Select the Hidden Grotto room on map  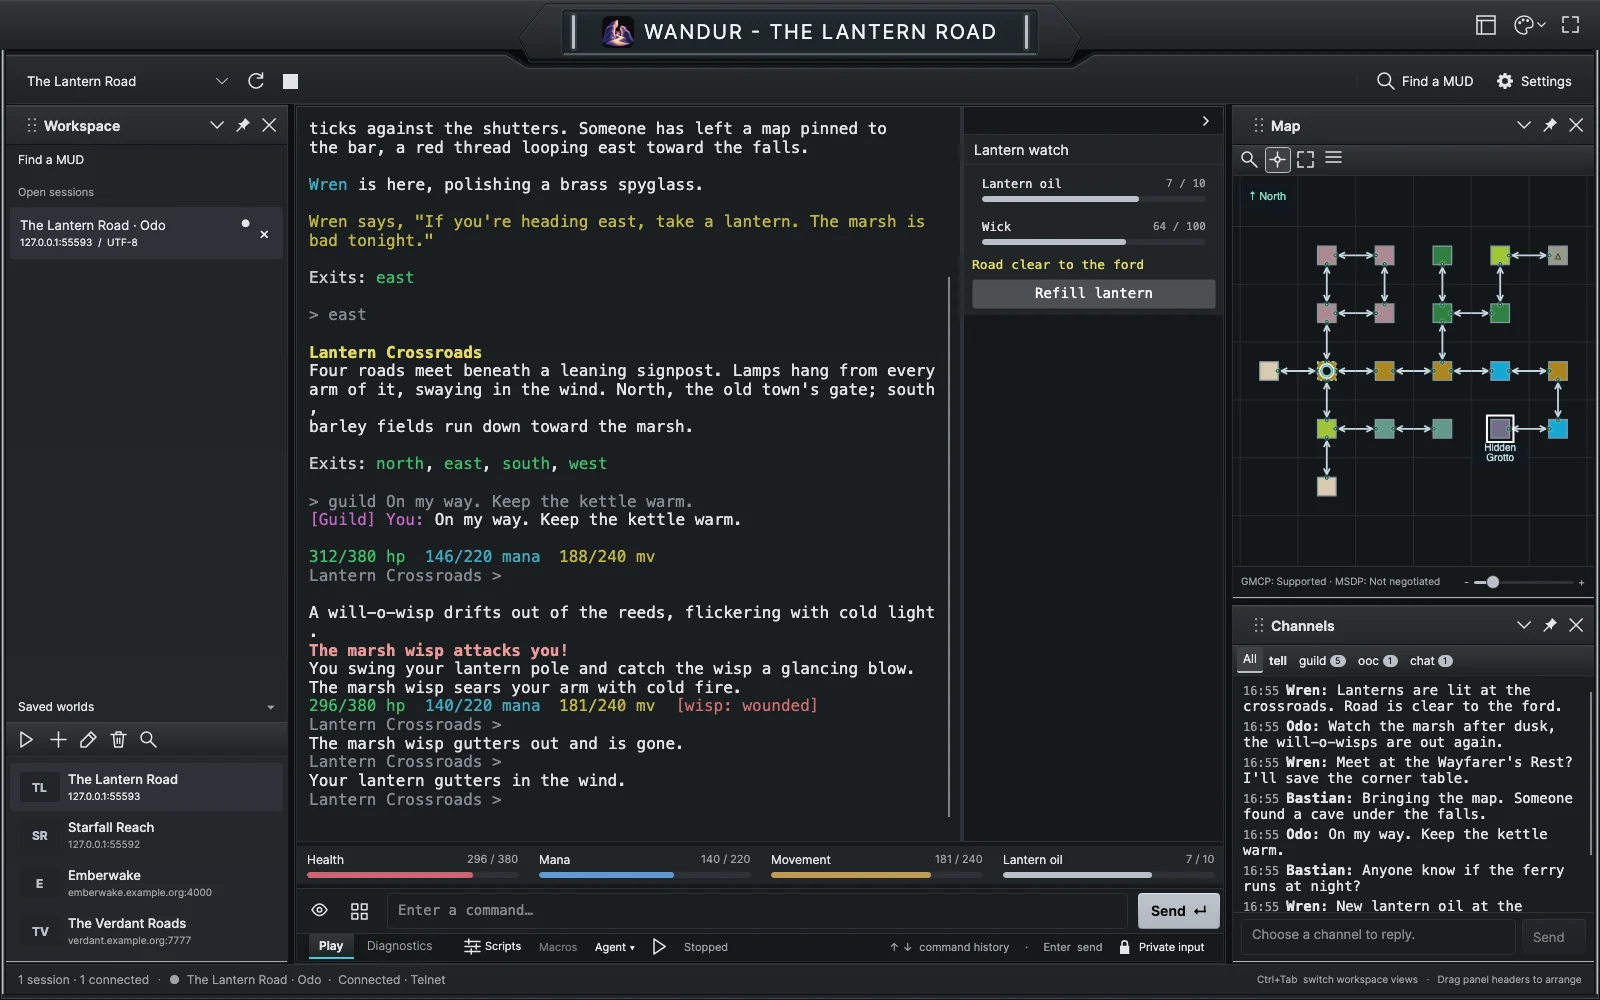coord(1500,429)
